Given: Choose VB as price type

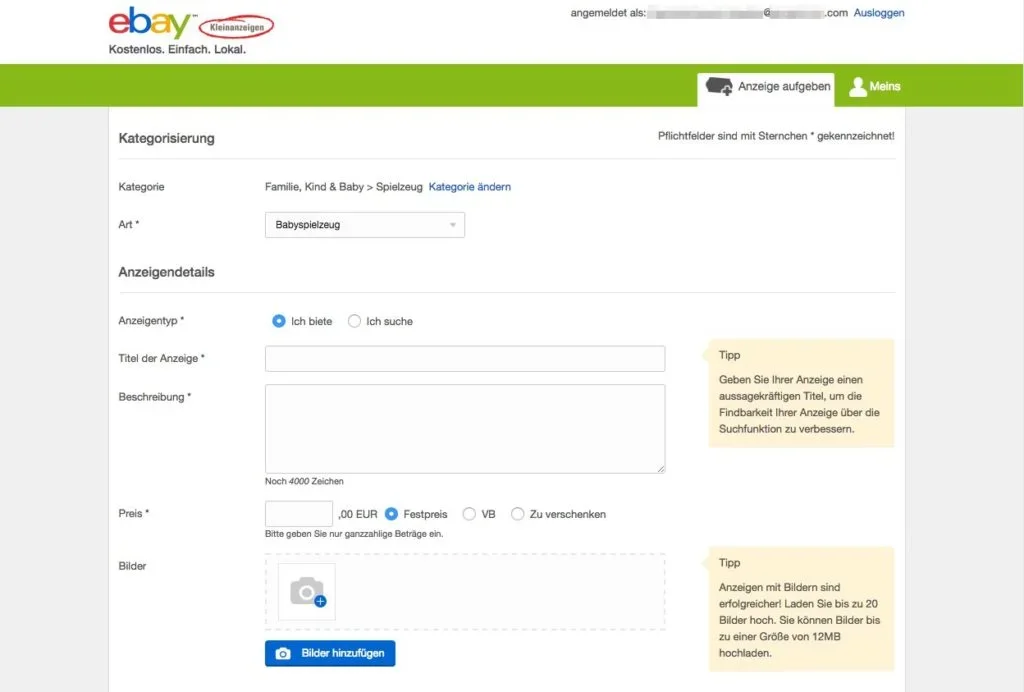Looking at the screenshot, I should (x=469, y=514).
